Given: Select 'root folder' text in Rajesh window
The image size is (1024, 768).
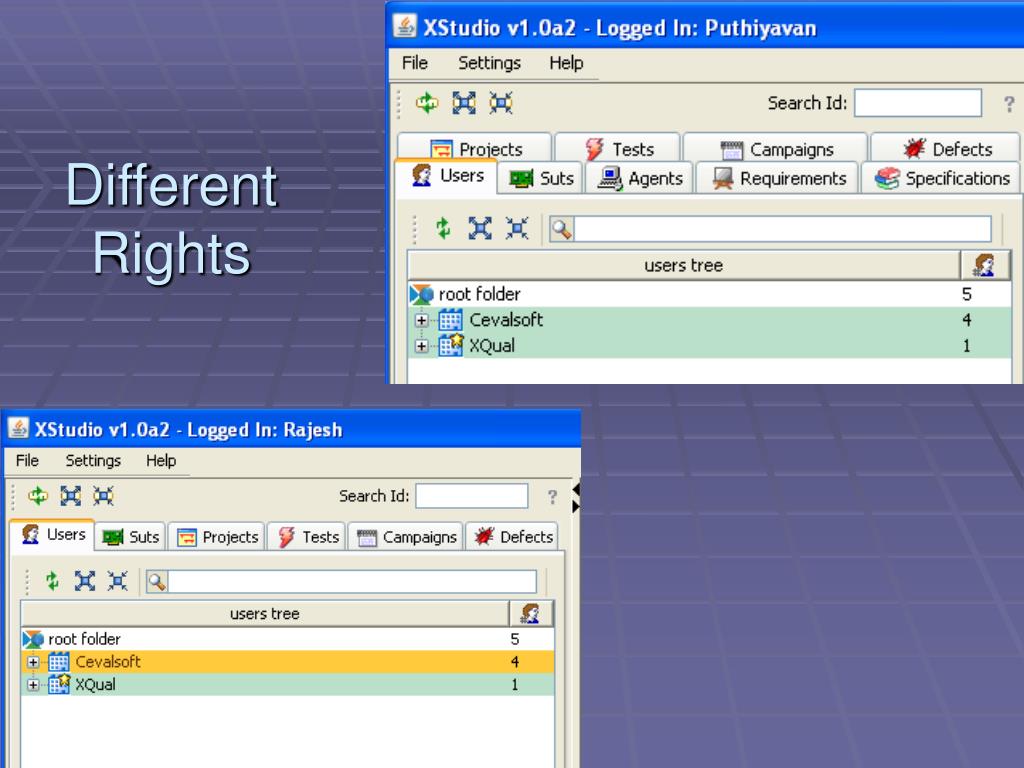Looking at the screenshot, I should pos(84,639).
